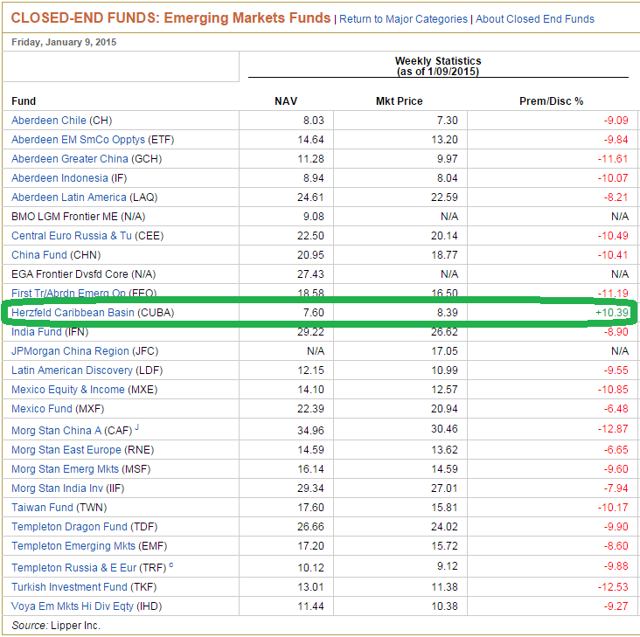640x637 pixels.
Task: Click the 10.38 price for Voya Em Mkts
Action: pyautogui.click(x=444, y=606)
